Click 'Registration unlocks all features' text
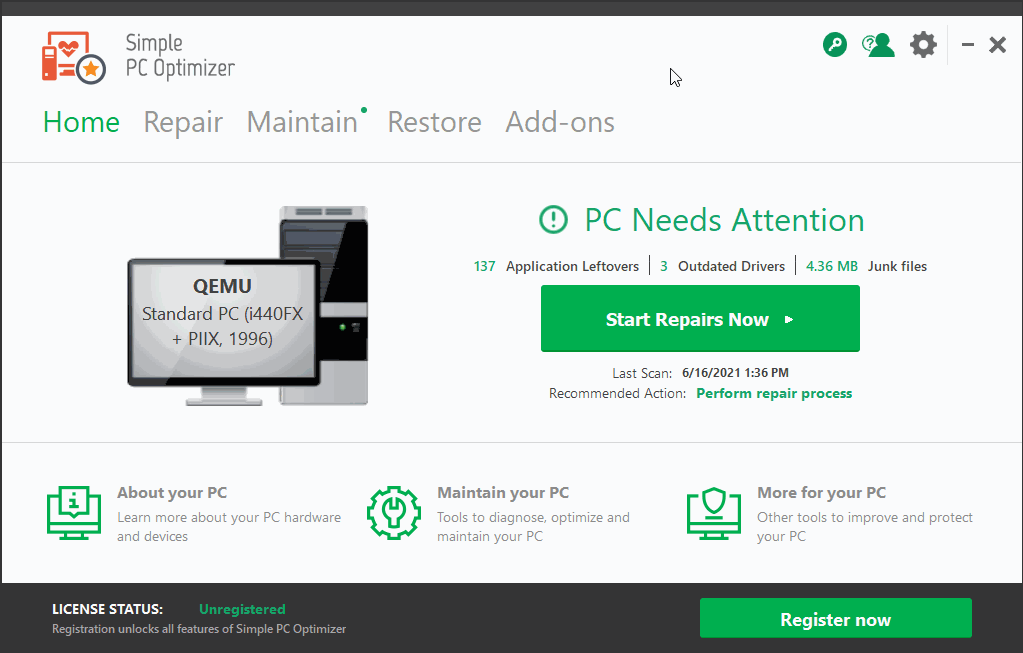Image resolution: width=1023 pixels, height=653 pixels. coord(199,629)
